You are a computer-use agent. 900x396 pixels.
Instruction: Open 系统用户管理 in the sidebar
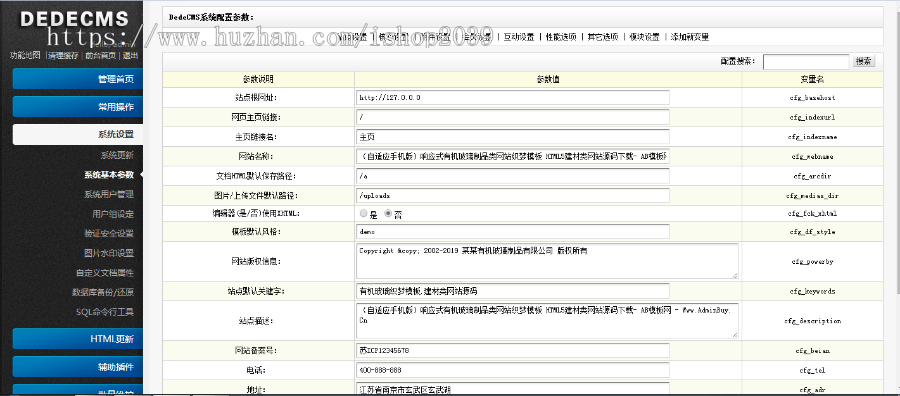(109, 195)
